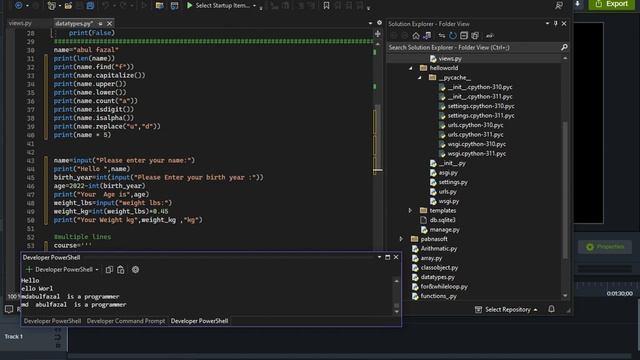This screenshot has width=640, height=360.
Task: Click Solution Explorer scrollbar down arrow
Action: [x=565, y=296]
